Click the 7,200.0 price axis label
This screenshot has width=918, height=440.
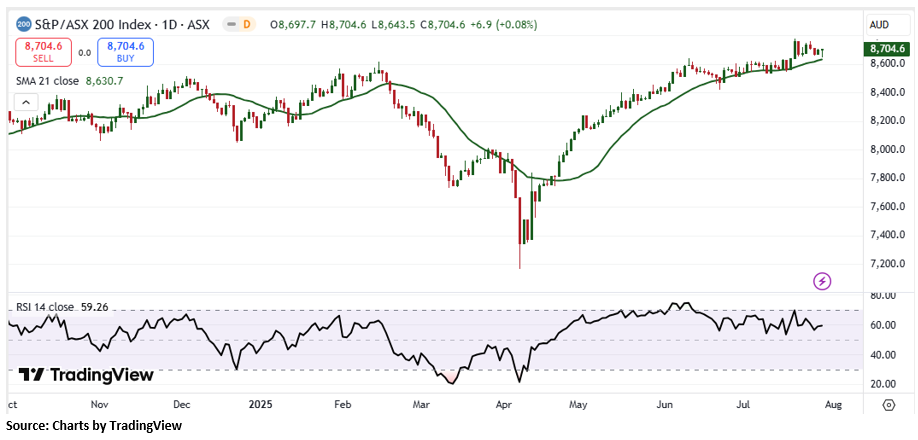point(887,264)
